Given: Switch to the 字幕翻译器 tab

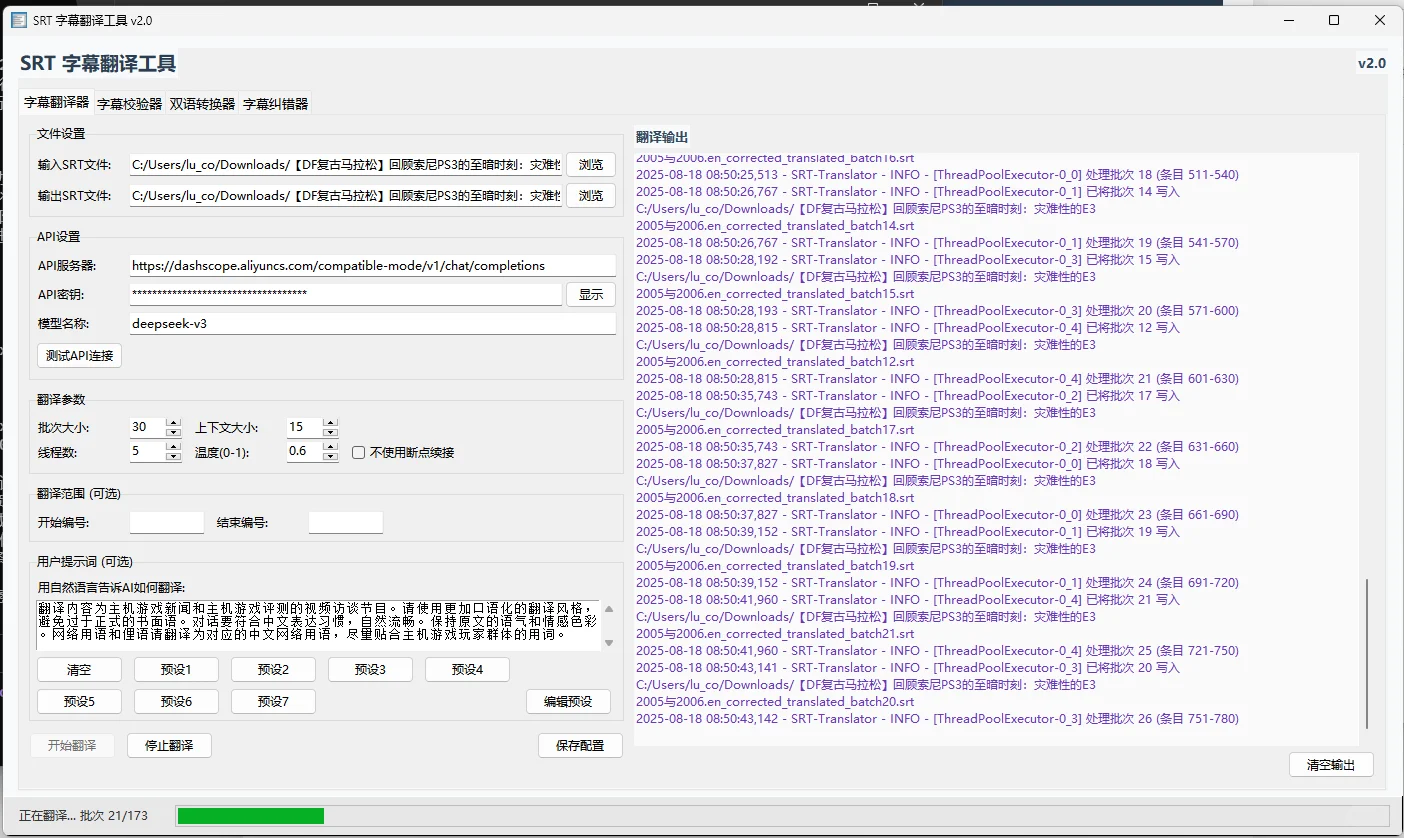Looking at the screenshot, I should tap(56, 102).
